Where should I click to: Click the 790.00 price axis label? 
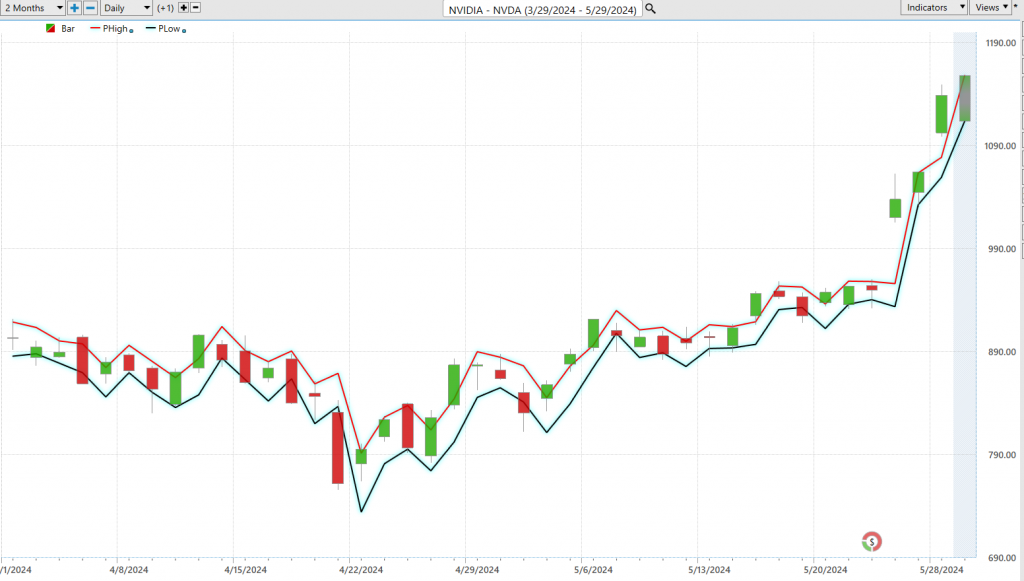click(1002, 455)
